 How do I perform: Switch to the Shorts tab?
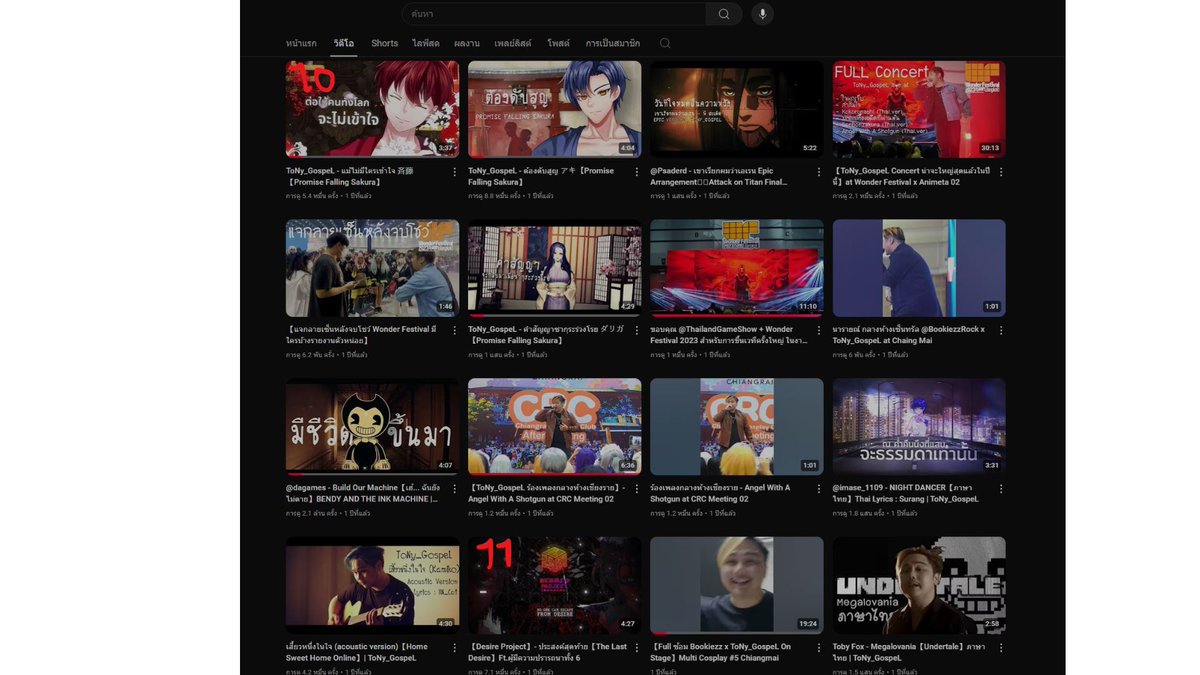pyautogui.click(x=385, y=43)
